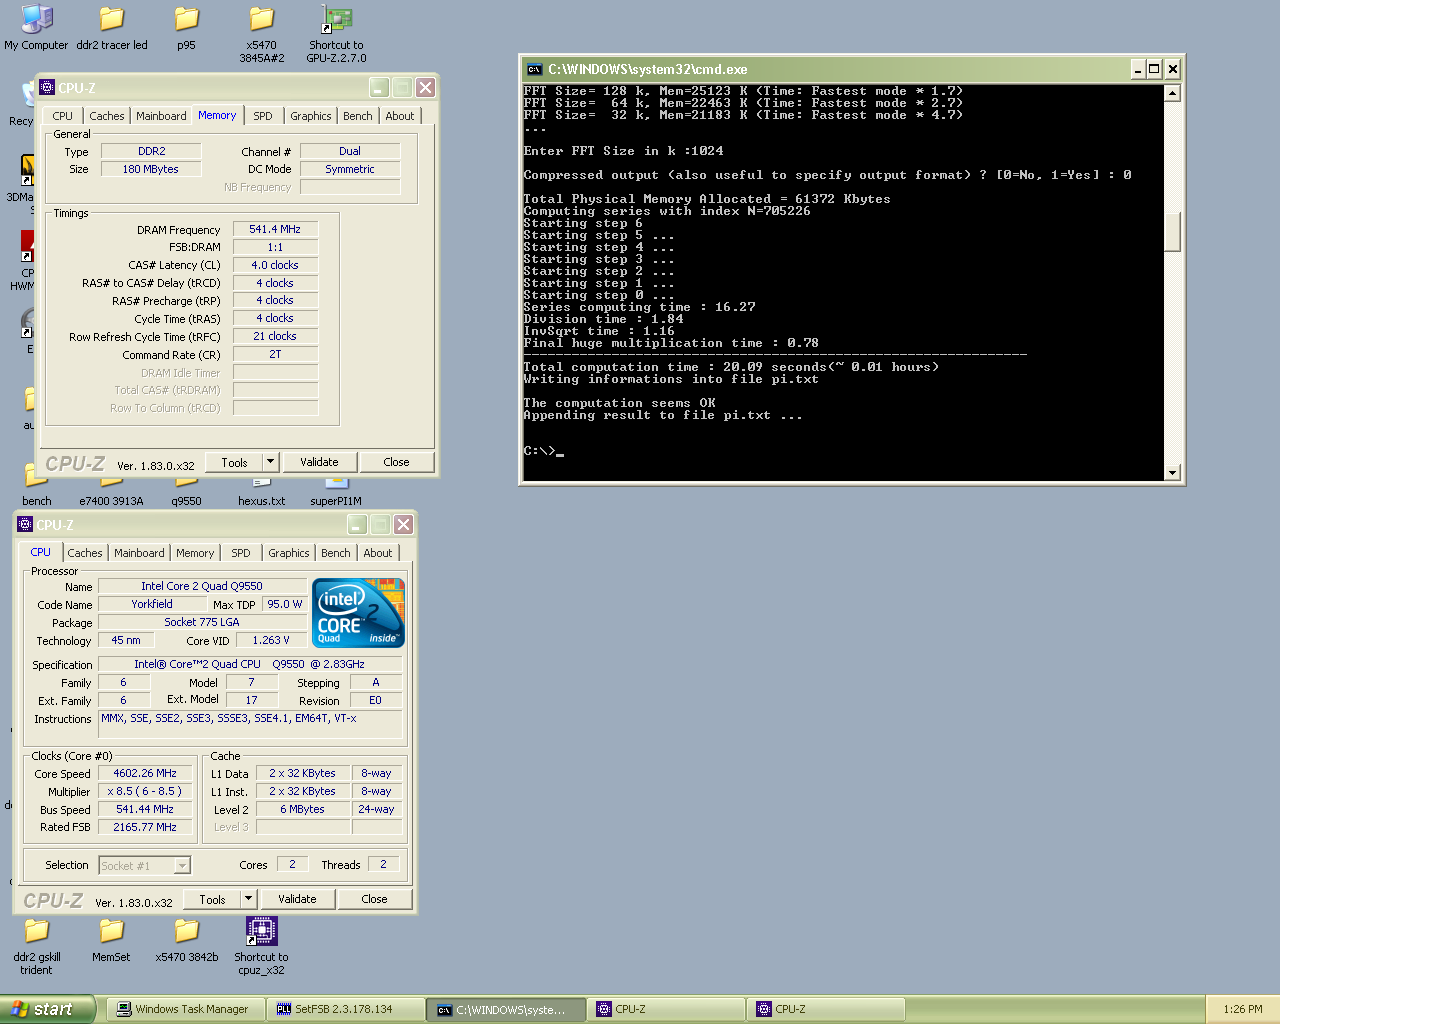Screen dimensions: 1440x1024
Task: Click the cmd window scrollbar thumb
Action: (1172, 231)
